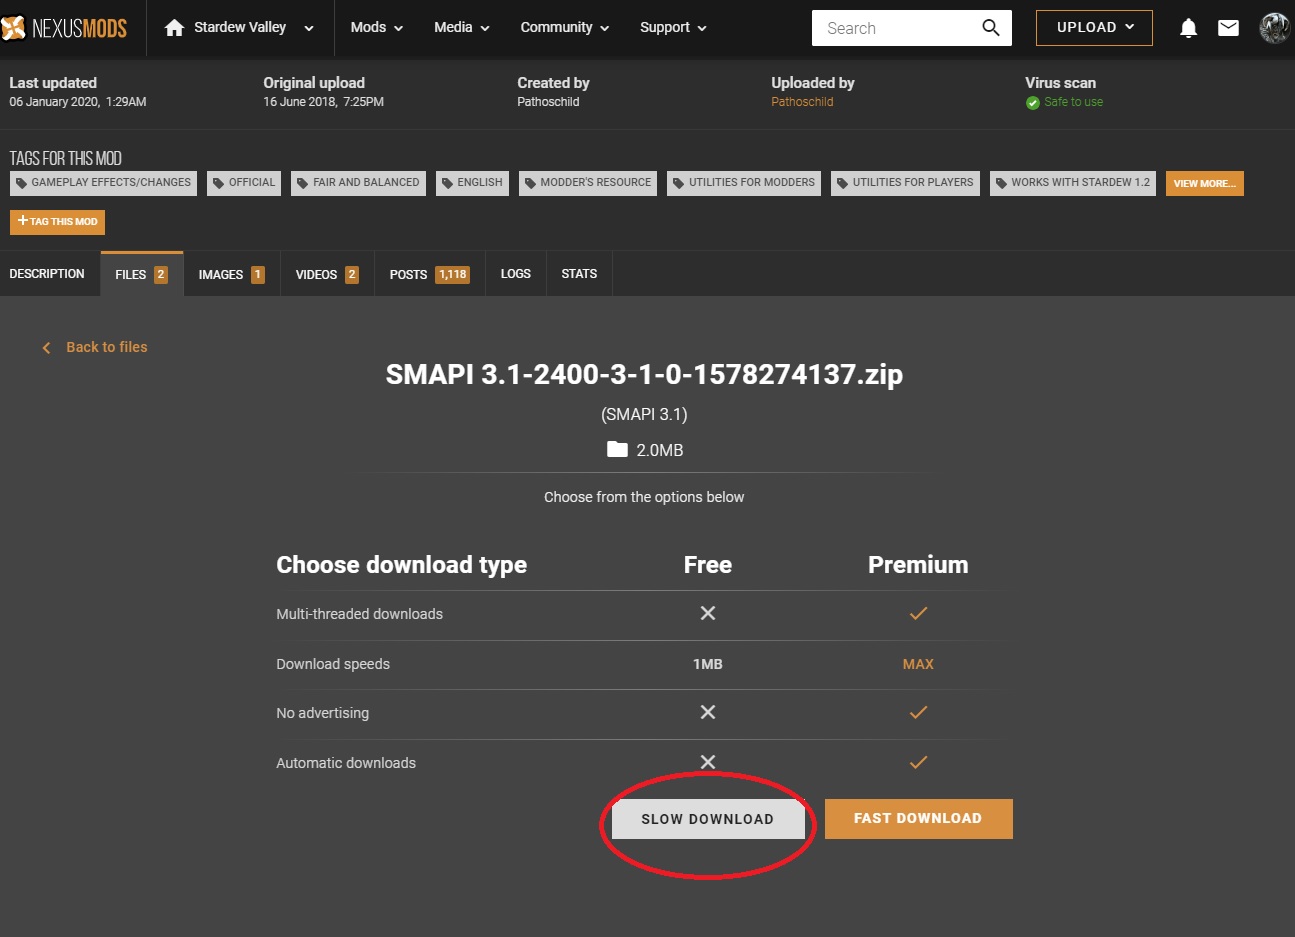Click the Free X for Multi-threaded downloads
Image resolution: width=1295 pixels, height=937 pixels.
click(708, 613)
